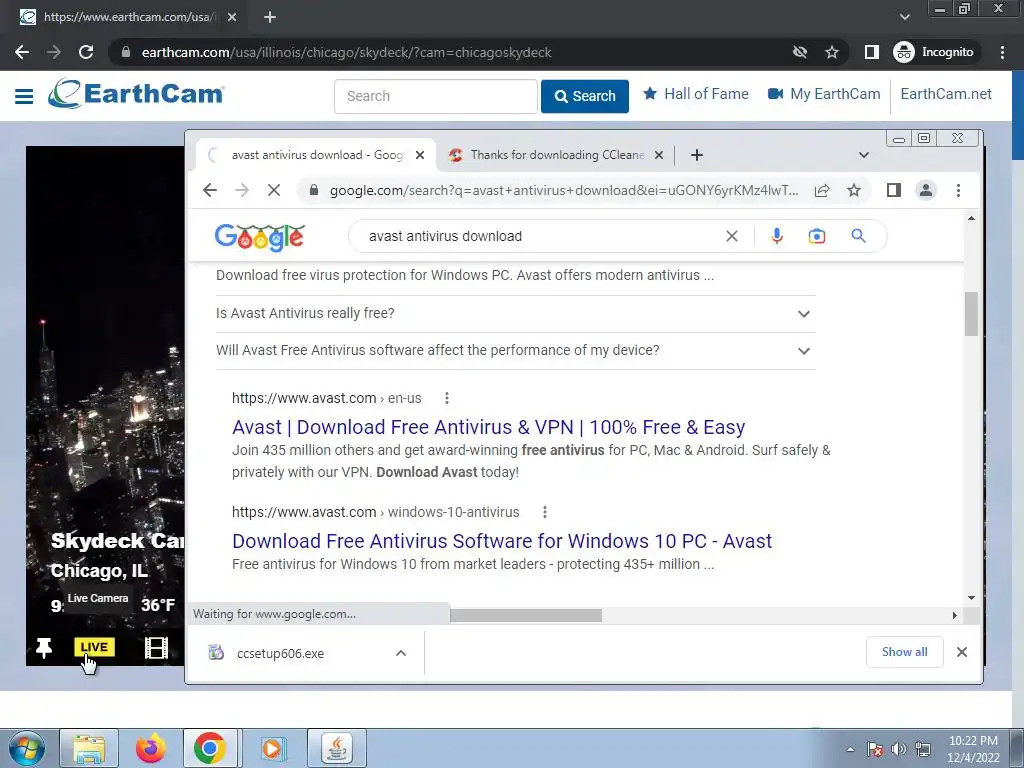The image size is (1024, 768).
Task: Close the downloads bar
Action: [x=961, y=652]
